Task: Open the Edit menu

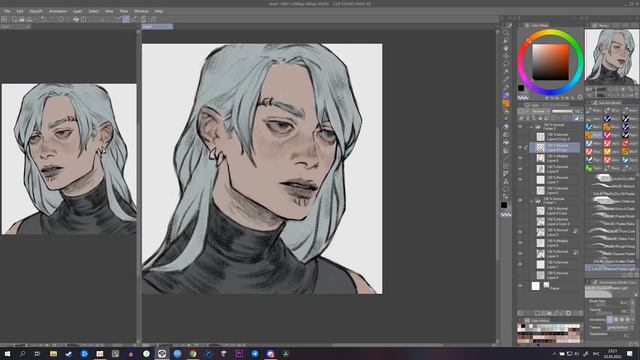Action: pos(20,11)
